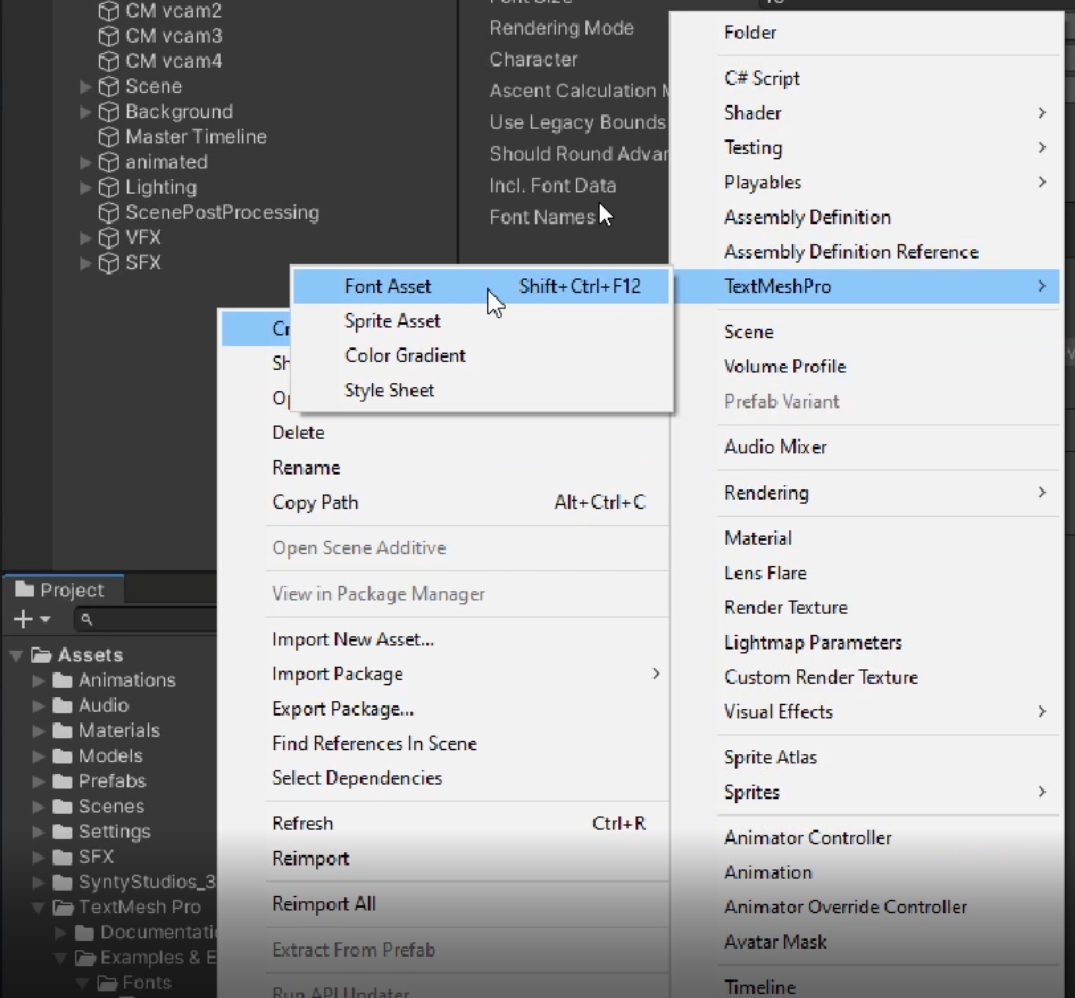Image resolution: width=1075 pixels, height=998 pixels.
Task: Click the Project search field
Action: (150, 620)
